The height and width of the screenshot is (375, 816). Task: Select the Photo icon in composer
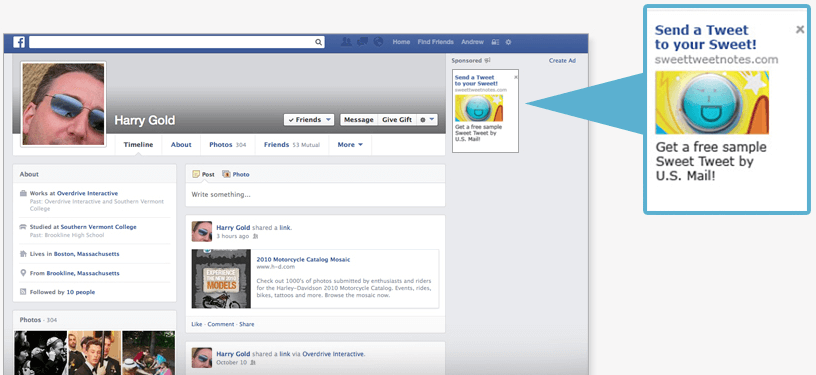pos(226,174)
